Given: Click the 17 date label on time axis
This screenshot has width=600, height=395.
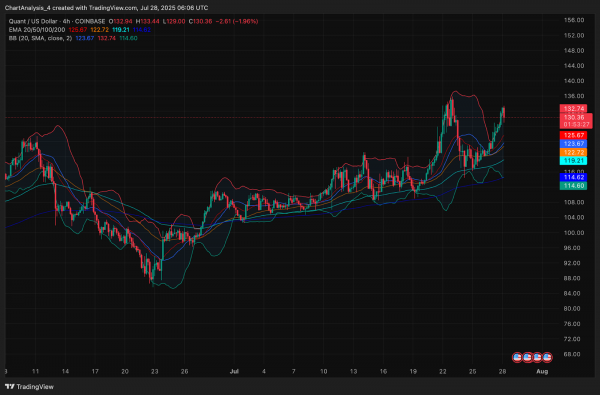Looking at the screenshot, I should point(95,371).
